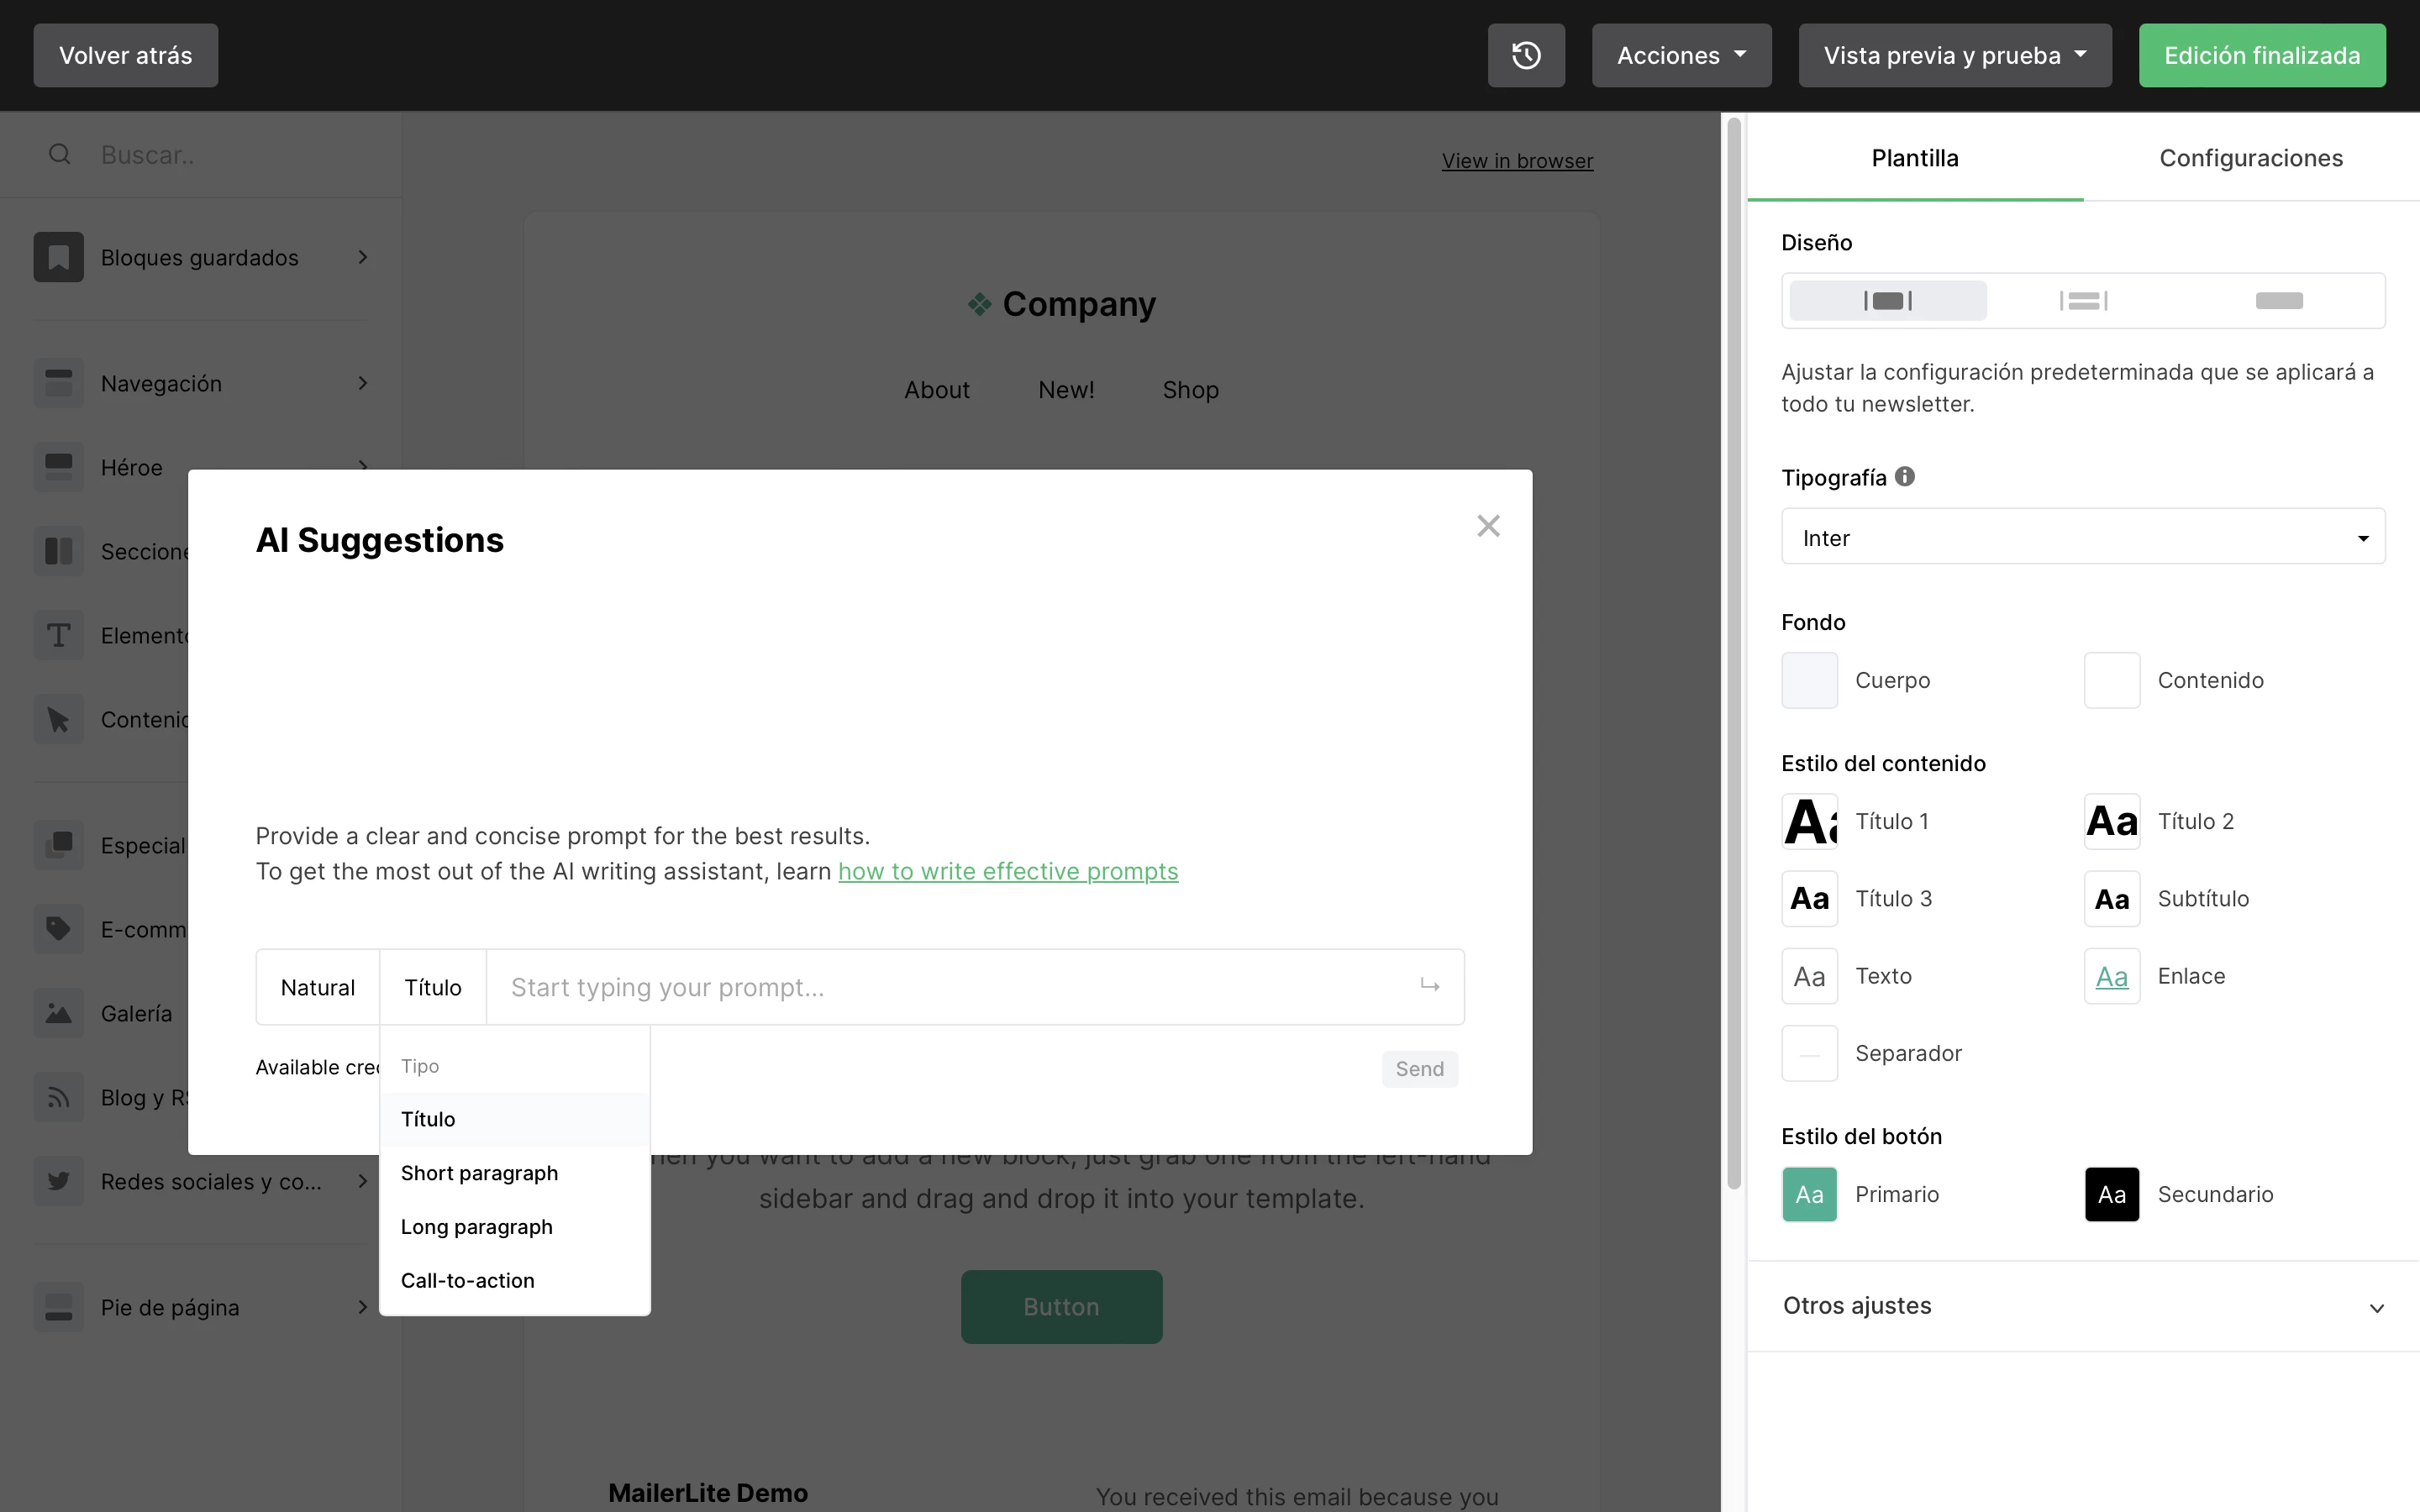
Task: Click Volver atrás button
Action: pyautogui.click(x=126, y=55)
